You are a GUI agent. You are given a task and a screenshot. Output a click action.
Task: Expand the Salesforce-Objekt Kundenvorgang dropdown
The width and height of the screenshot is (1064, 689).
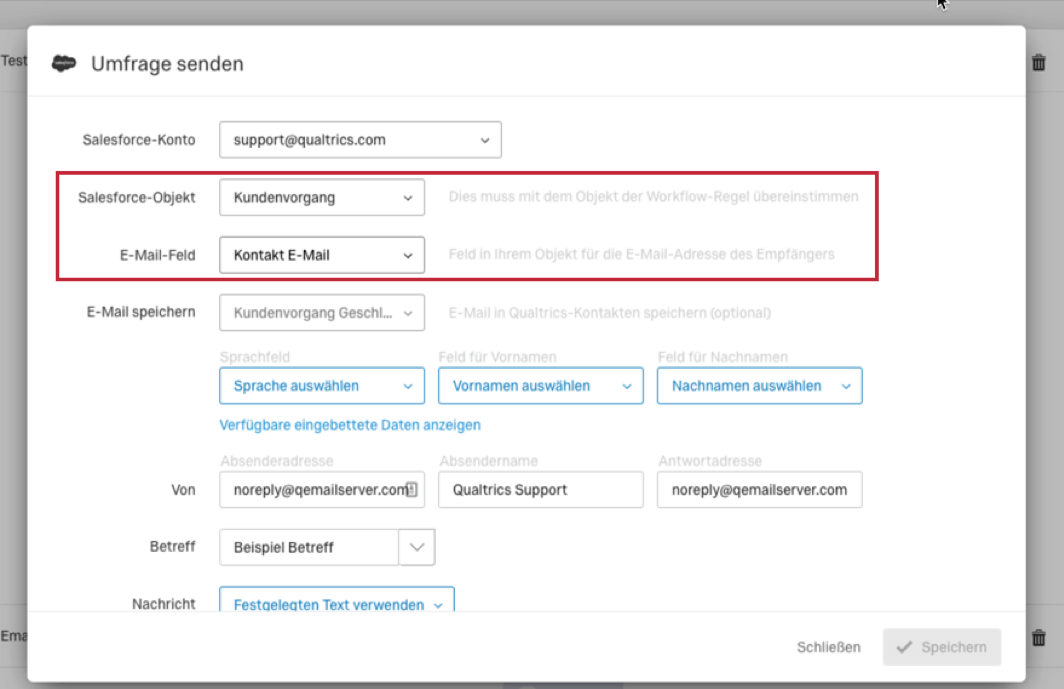(x=322, y=198)
